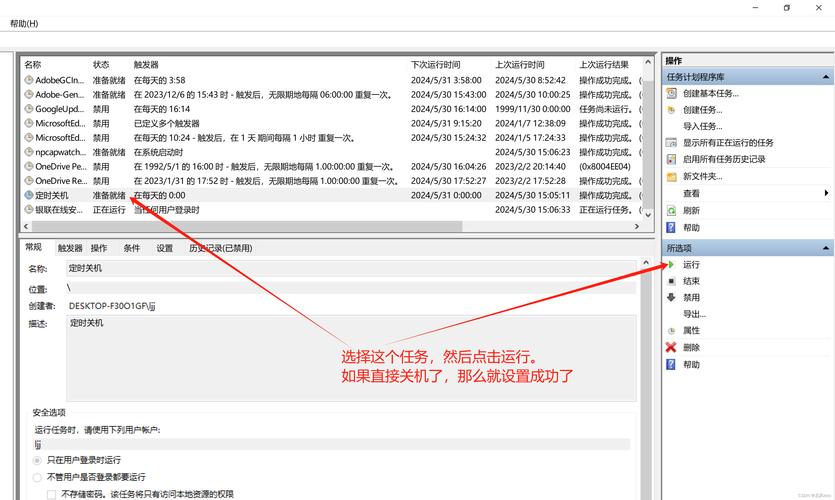The width and height of the screenshot is (835, 500).
Task: Click the task list scroll-right arrow
Action: point(636,226)
